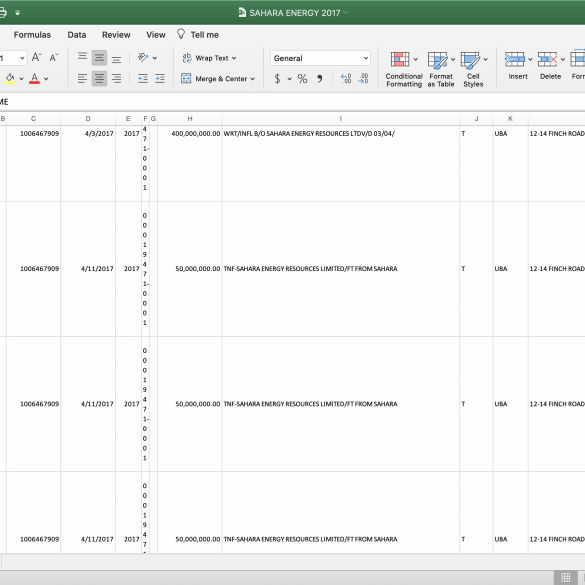Increase font size with the larger A icon
Image resolution: width=585 pixels, height=585 pixels.
tap(36, 57)
